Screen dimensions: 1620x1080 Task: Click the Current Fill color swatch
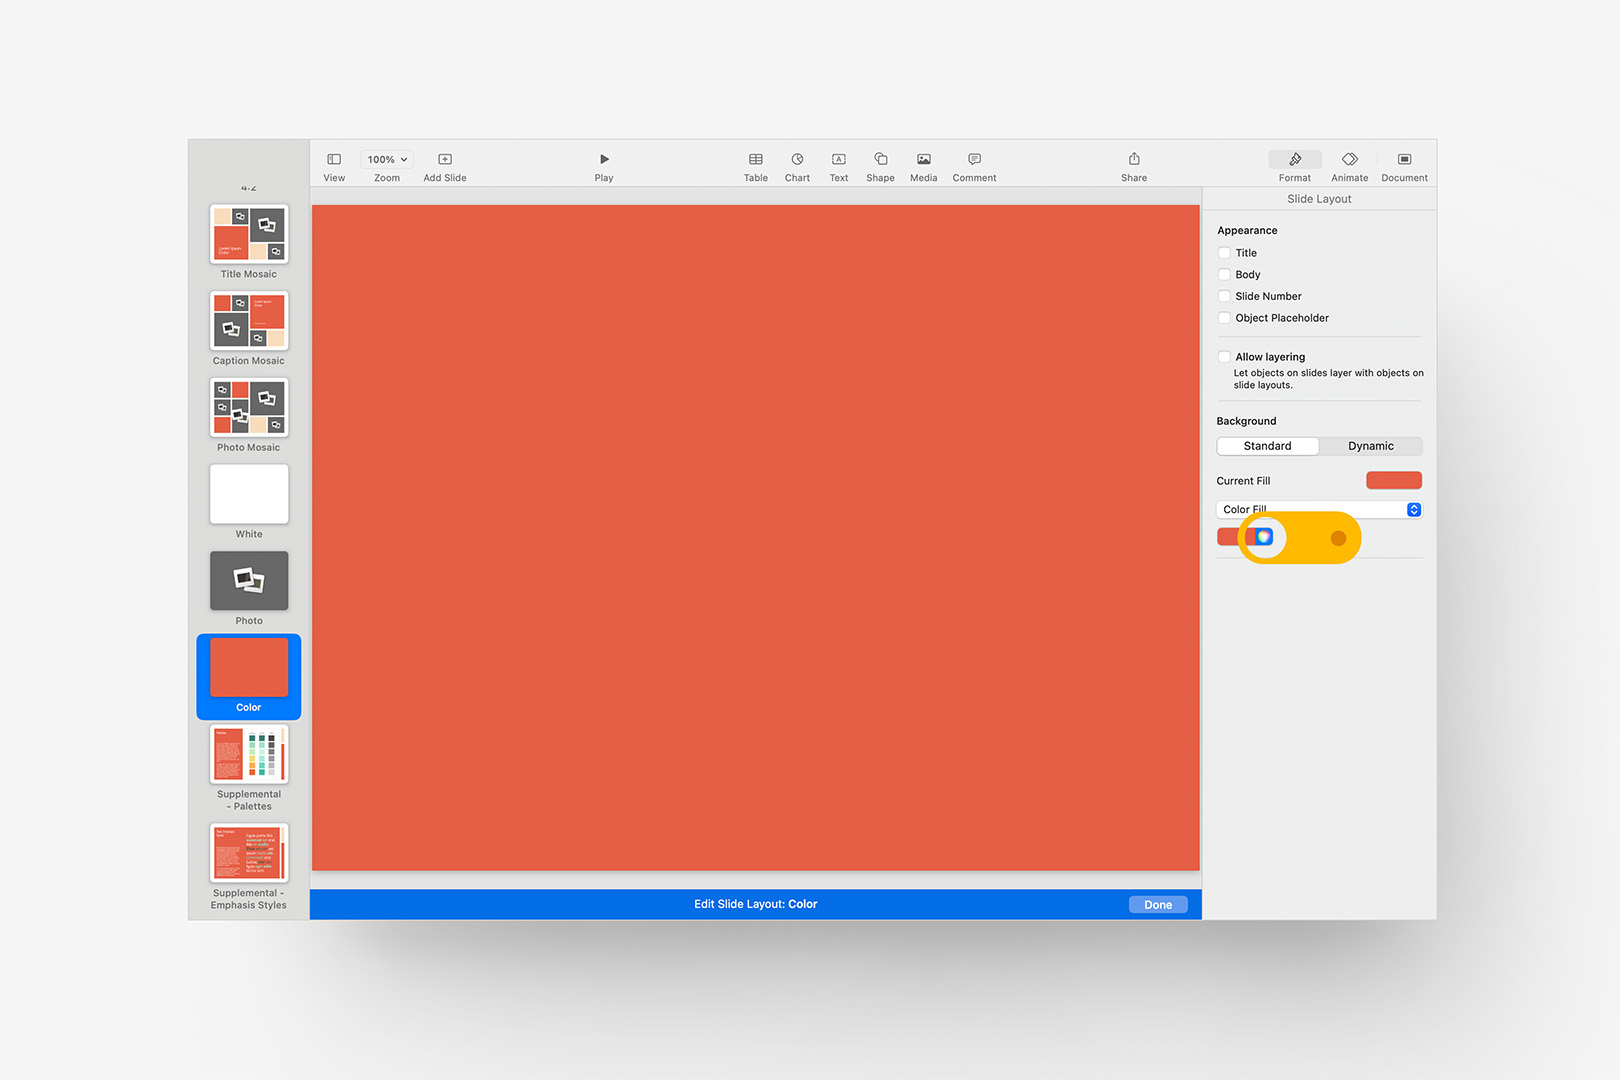pos(1394,480)
